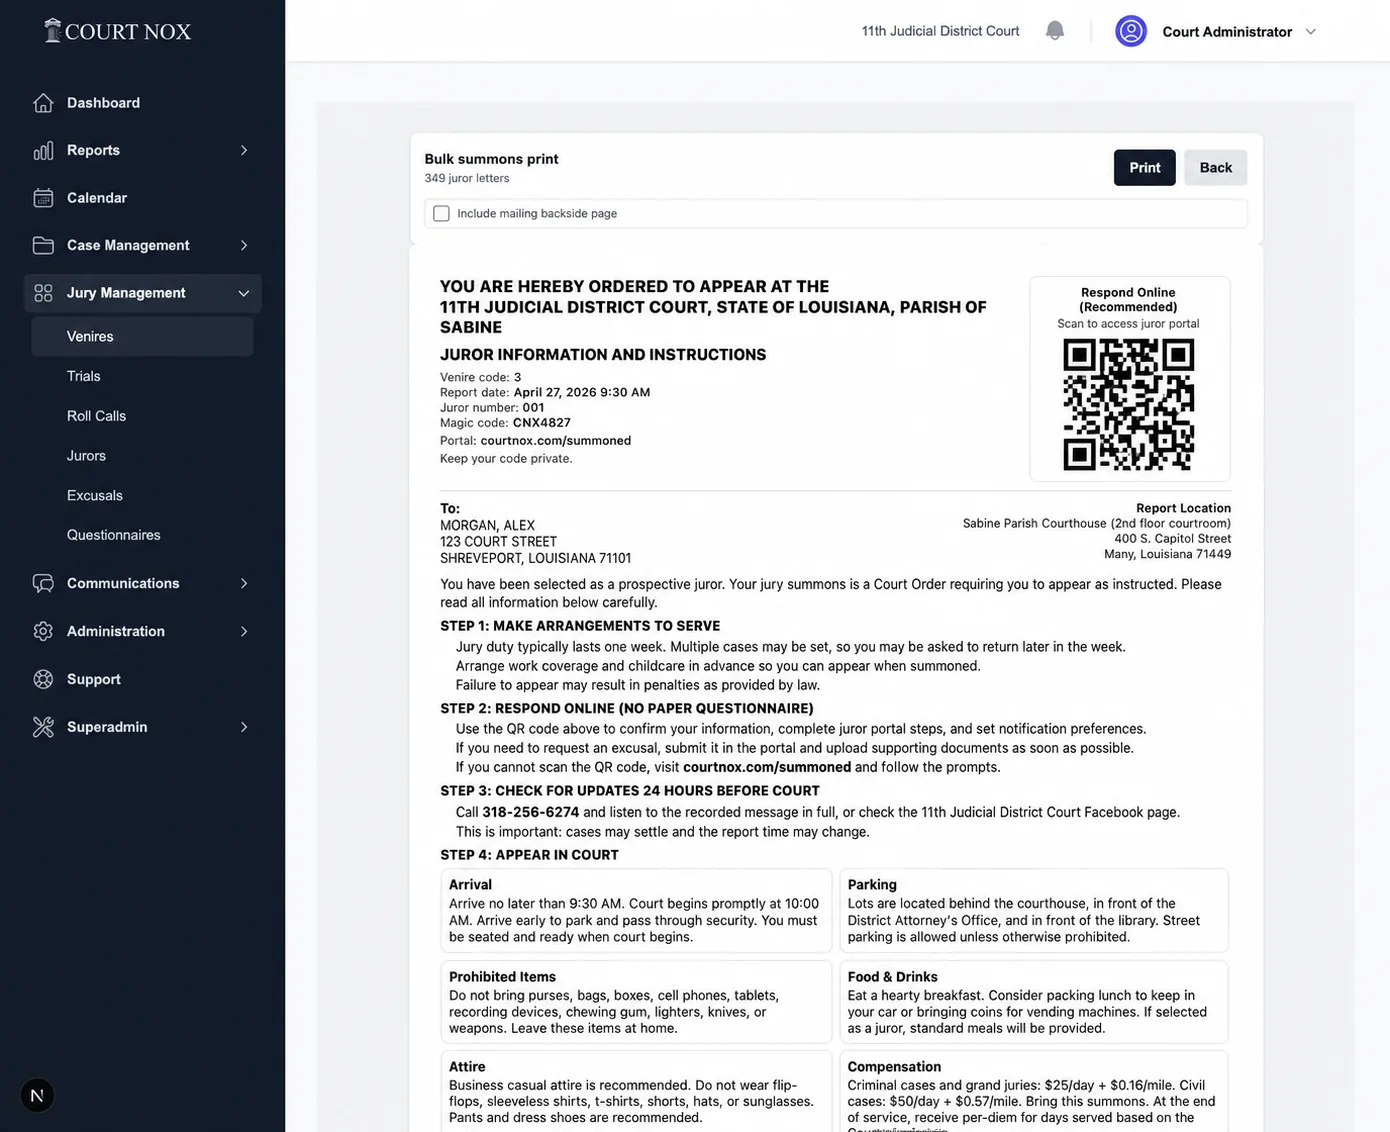Click the Superadmin tools icon
This screenshot has width=1390, height=1132.
click(43, 727)
